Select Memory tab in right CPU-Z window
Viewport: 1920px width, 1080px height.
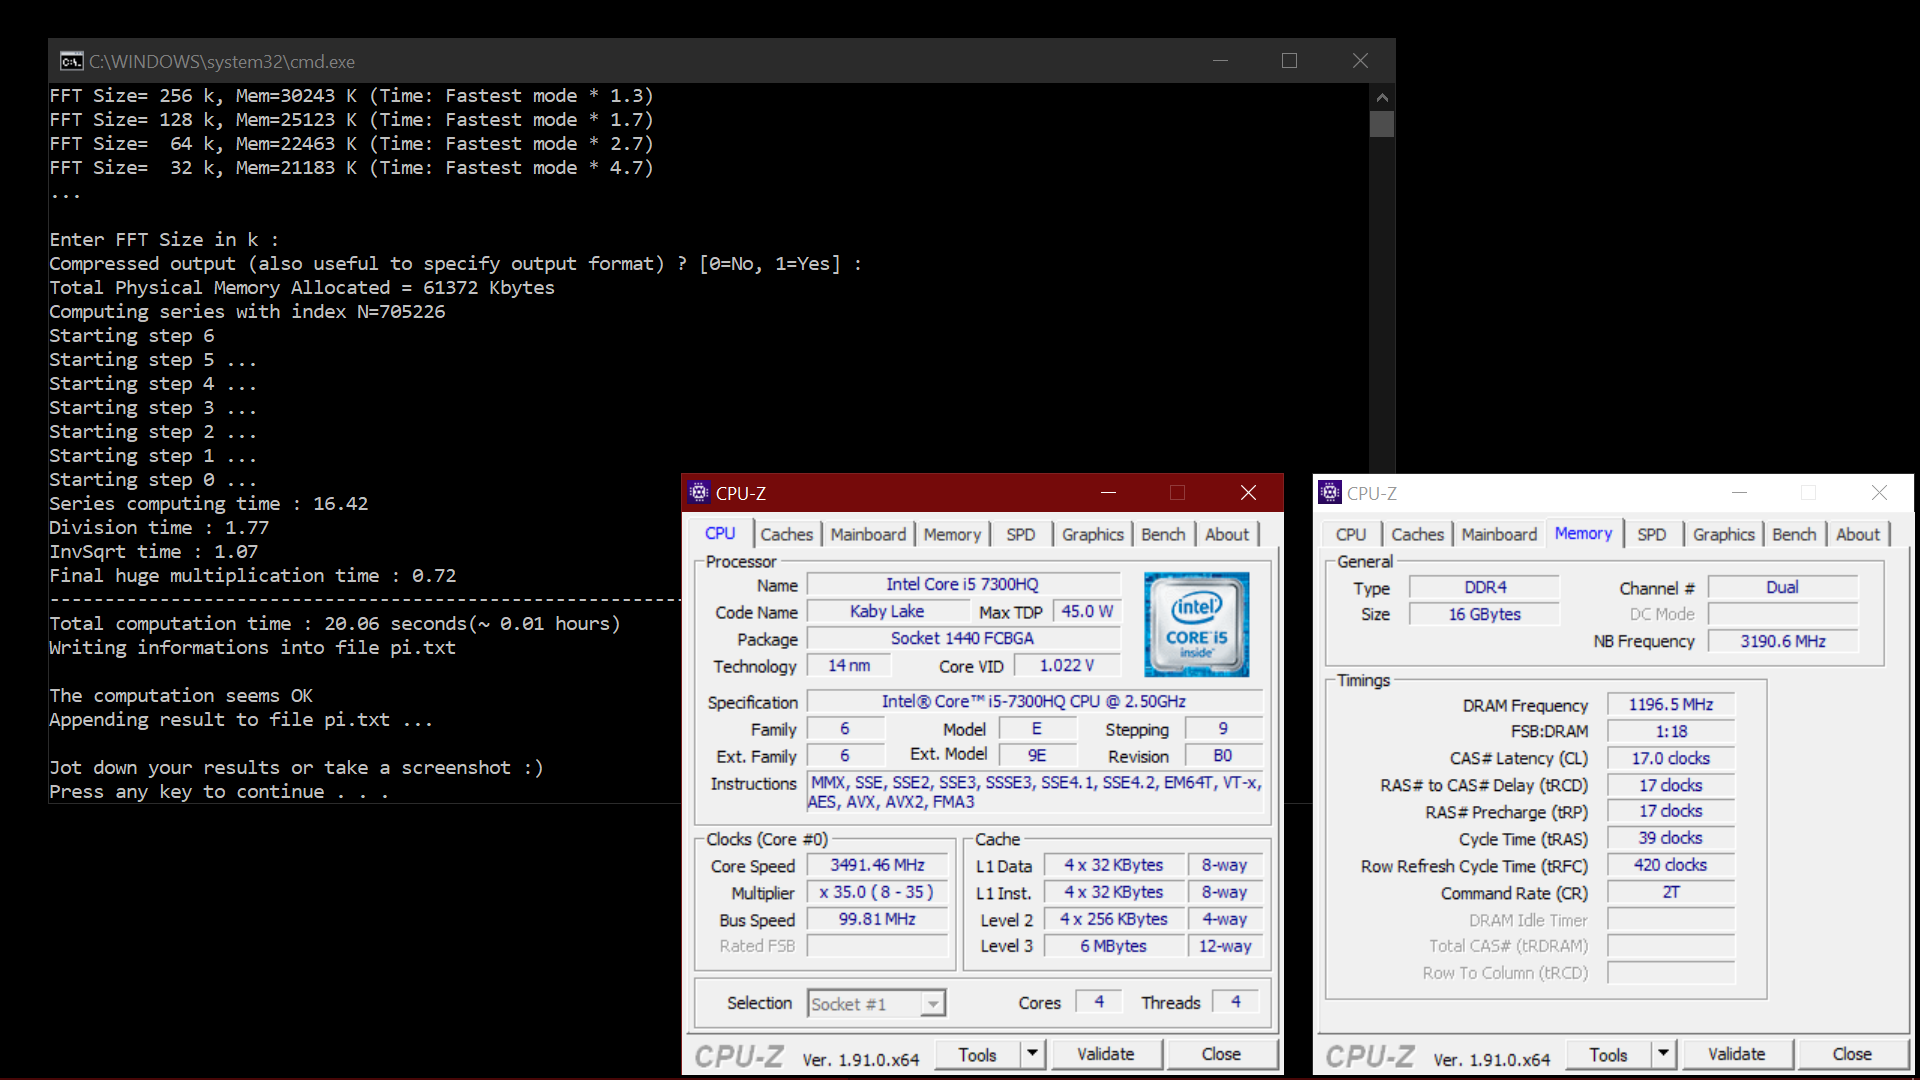pos(1583,533)
